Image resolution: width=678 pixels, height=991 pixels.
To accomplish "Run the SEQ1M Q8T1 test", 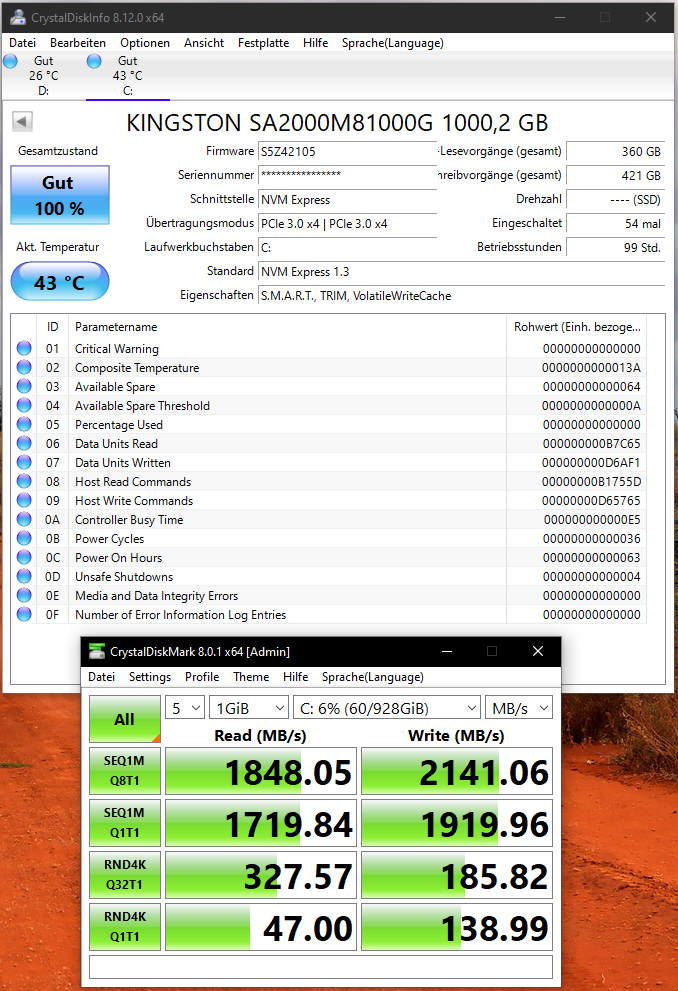I will click(x=124, y=770).
